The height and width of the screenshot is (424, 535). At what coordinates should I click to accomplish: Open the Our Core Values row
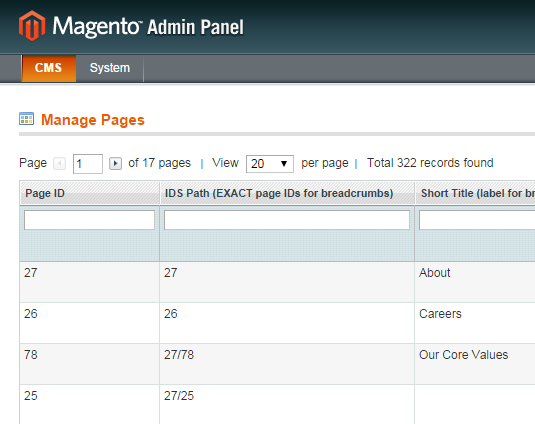277,364
